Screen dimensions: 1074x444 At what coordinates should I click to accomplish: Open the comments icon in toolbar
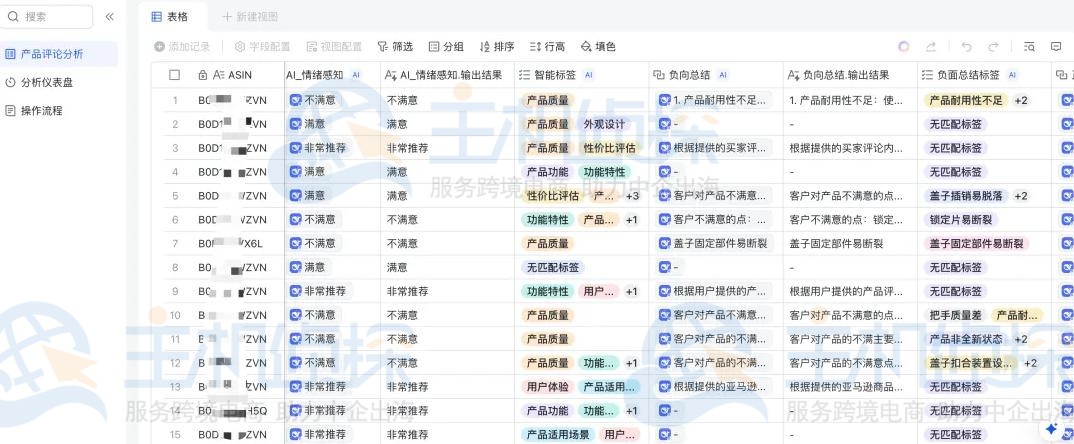[x=1056, y=47]
